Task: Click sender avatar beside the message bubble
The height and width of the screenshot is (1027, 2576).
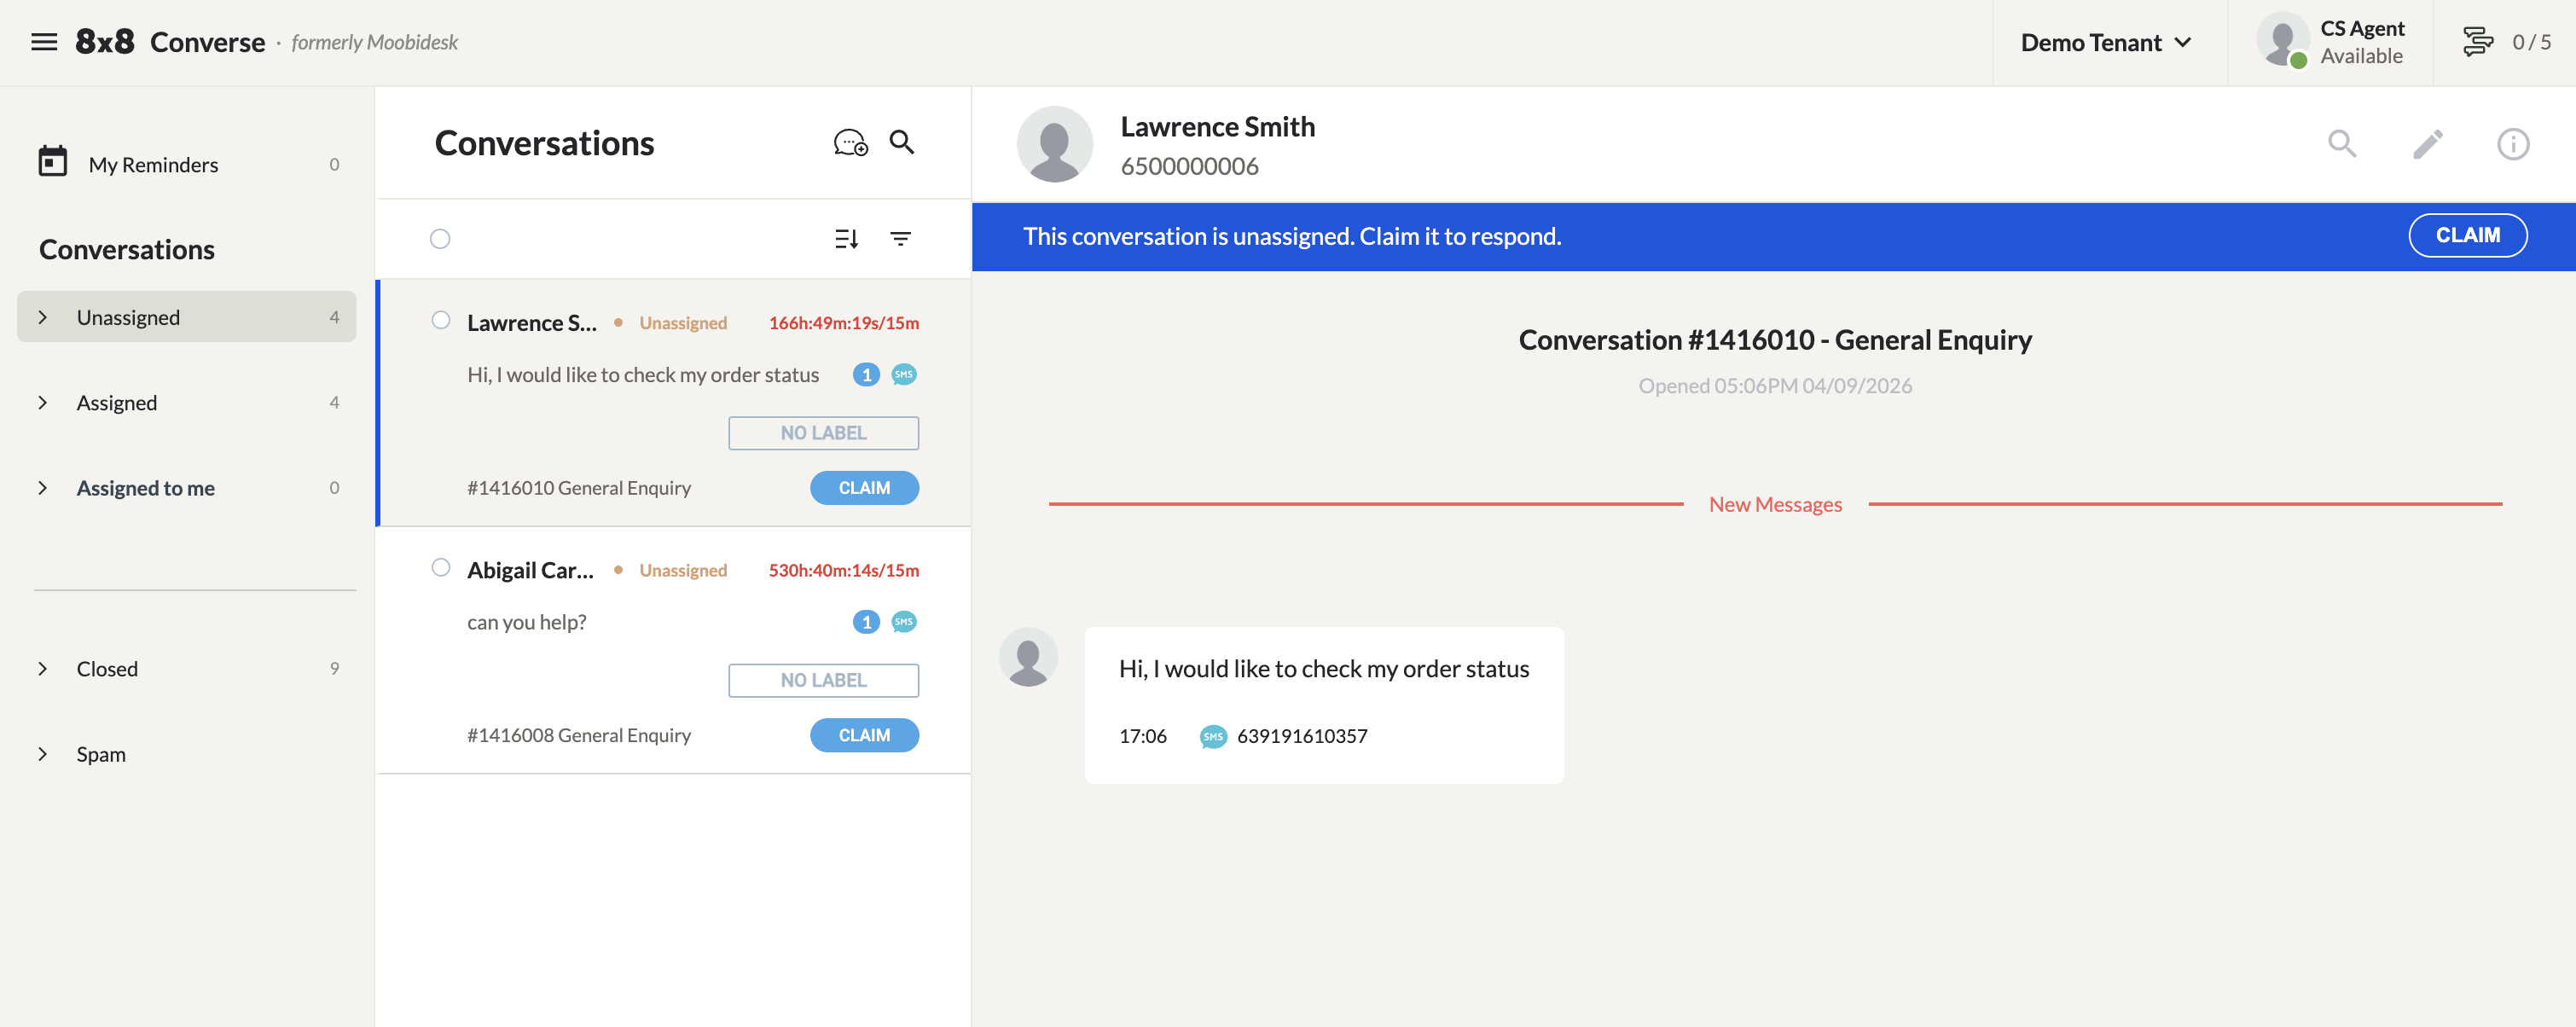Action: (x=1028, y=656)
